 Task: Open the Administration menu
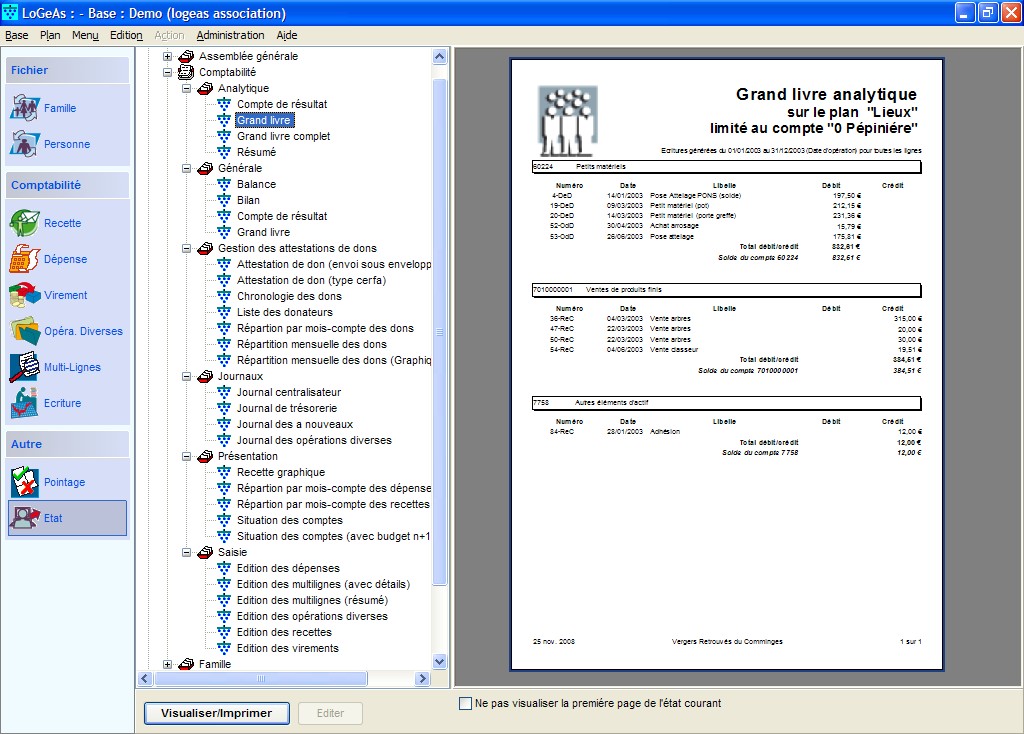[x=230, y=35]
